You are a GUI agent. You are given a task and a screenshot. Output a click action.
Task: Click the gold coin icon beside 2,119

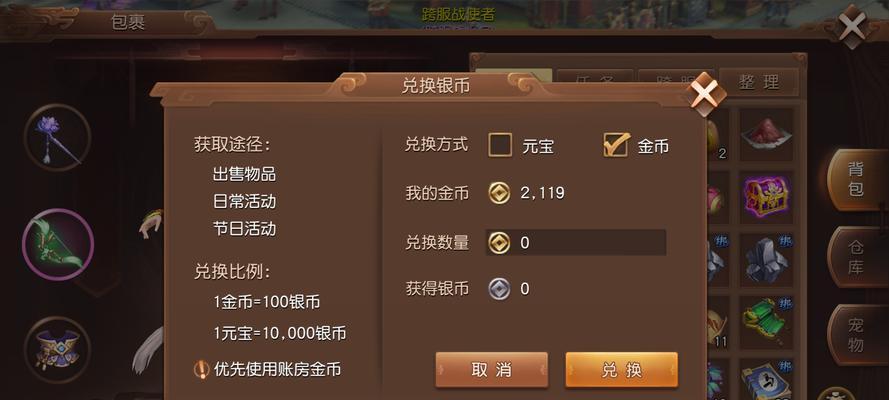(499, 193)
